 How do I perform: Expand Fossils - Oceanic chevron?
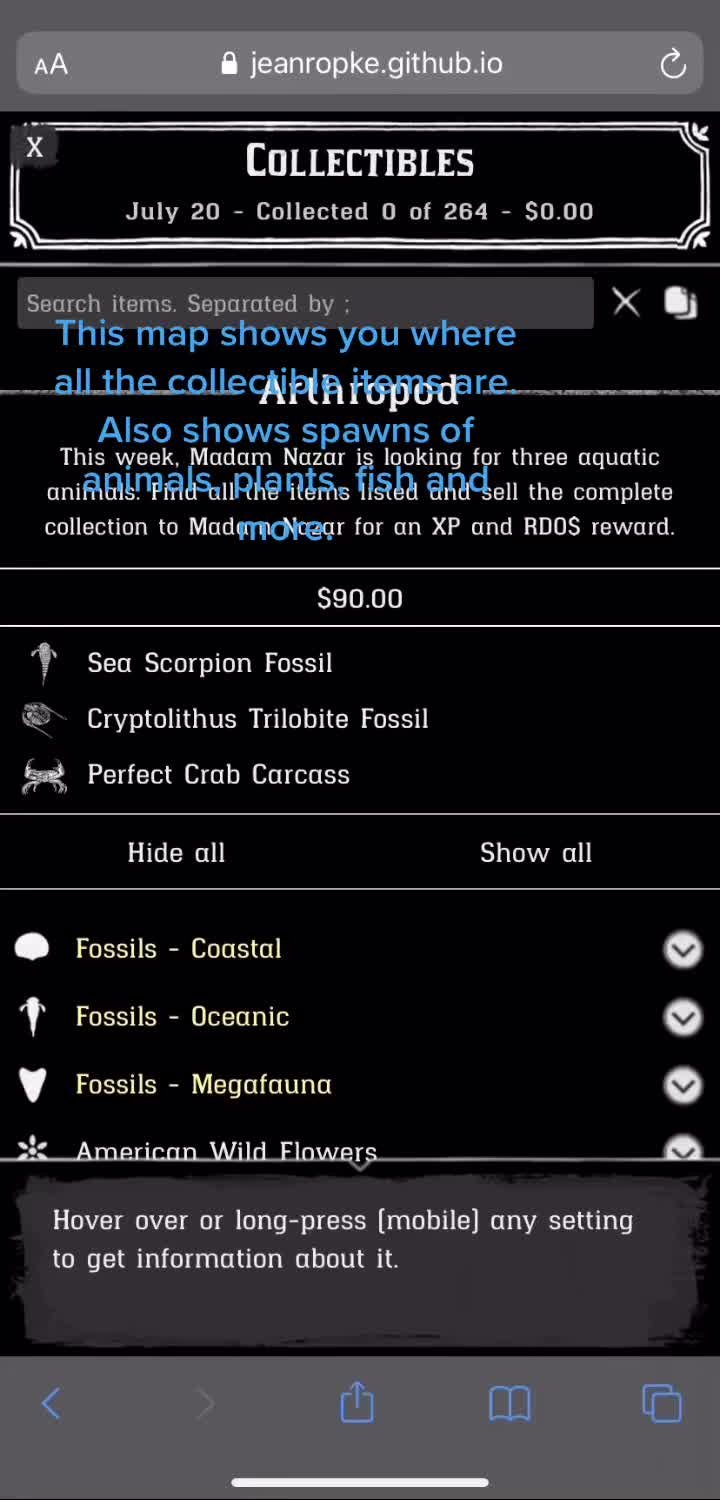click(683, 1017)
